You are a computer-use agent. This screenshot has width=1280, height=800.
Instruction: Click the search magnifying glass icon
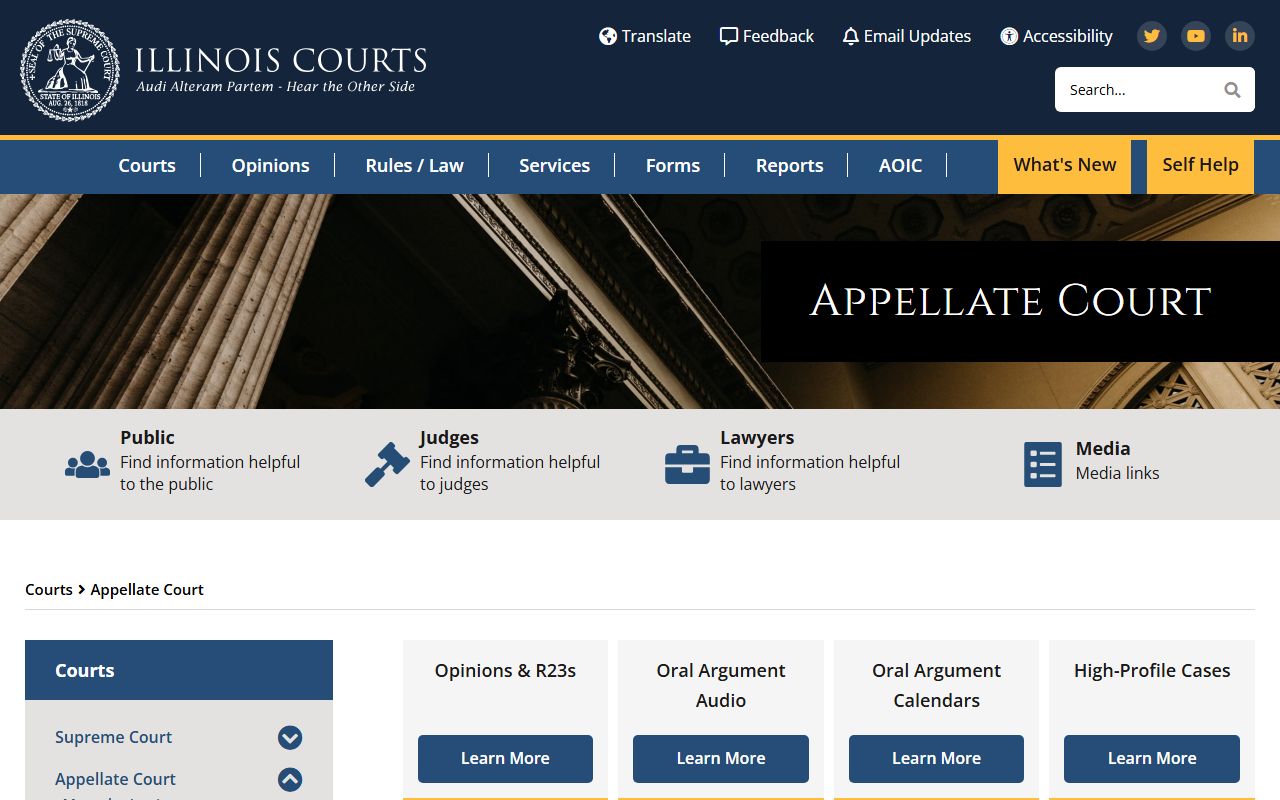coord(1232,90)
